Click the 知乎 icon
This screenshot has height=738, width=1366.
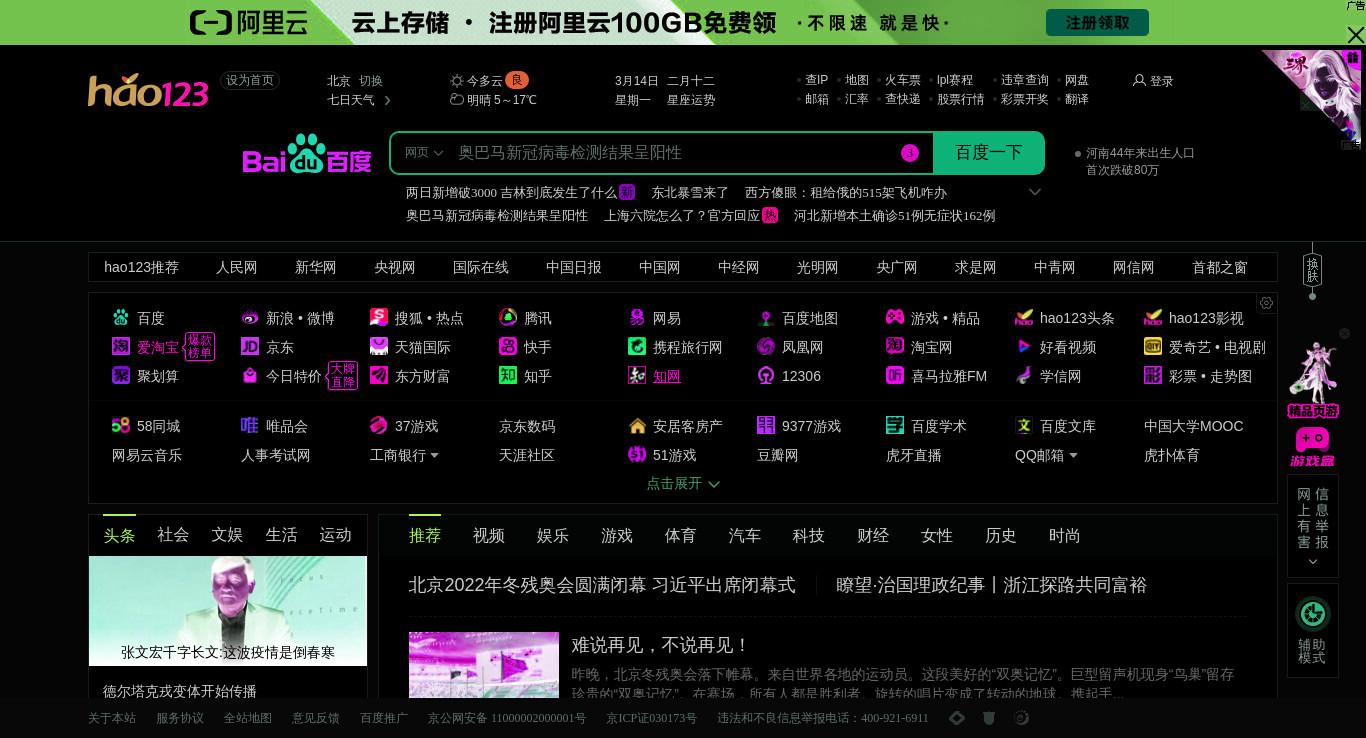508,376
